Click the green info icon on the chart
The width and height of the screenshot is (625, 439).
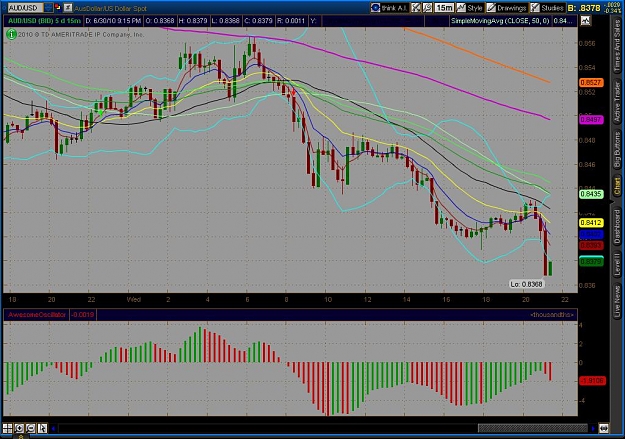click(11, 35)
